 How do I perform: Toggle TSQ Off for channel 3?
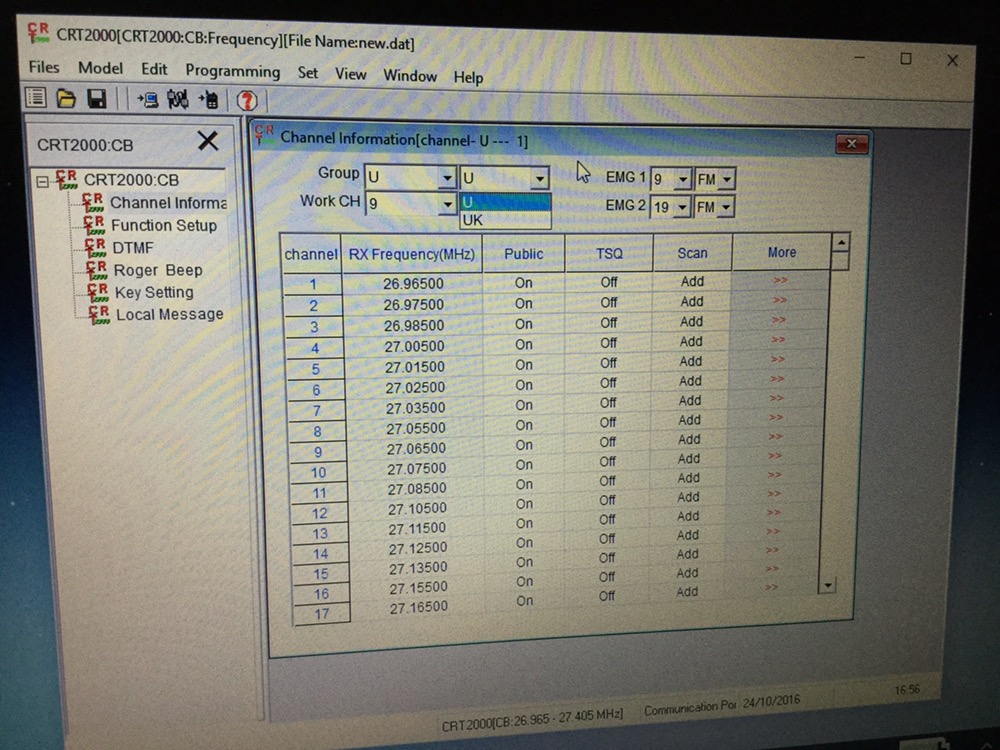(609, 323)
